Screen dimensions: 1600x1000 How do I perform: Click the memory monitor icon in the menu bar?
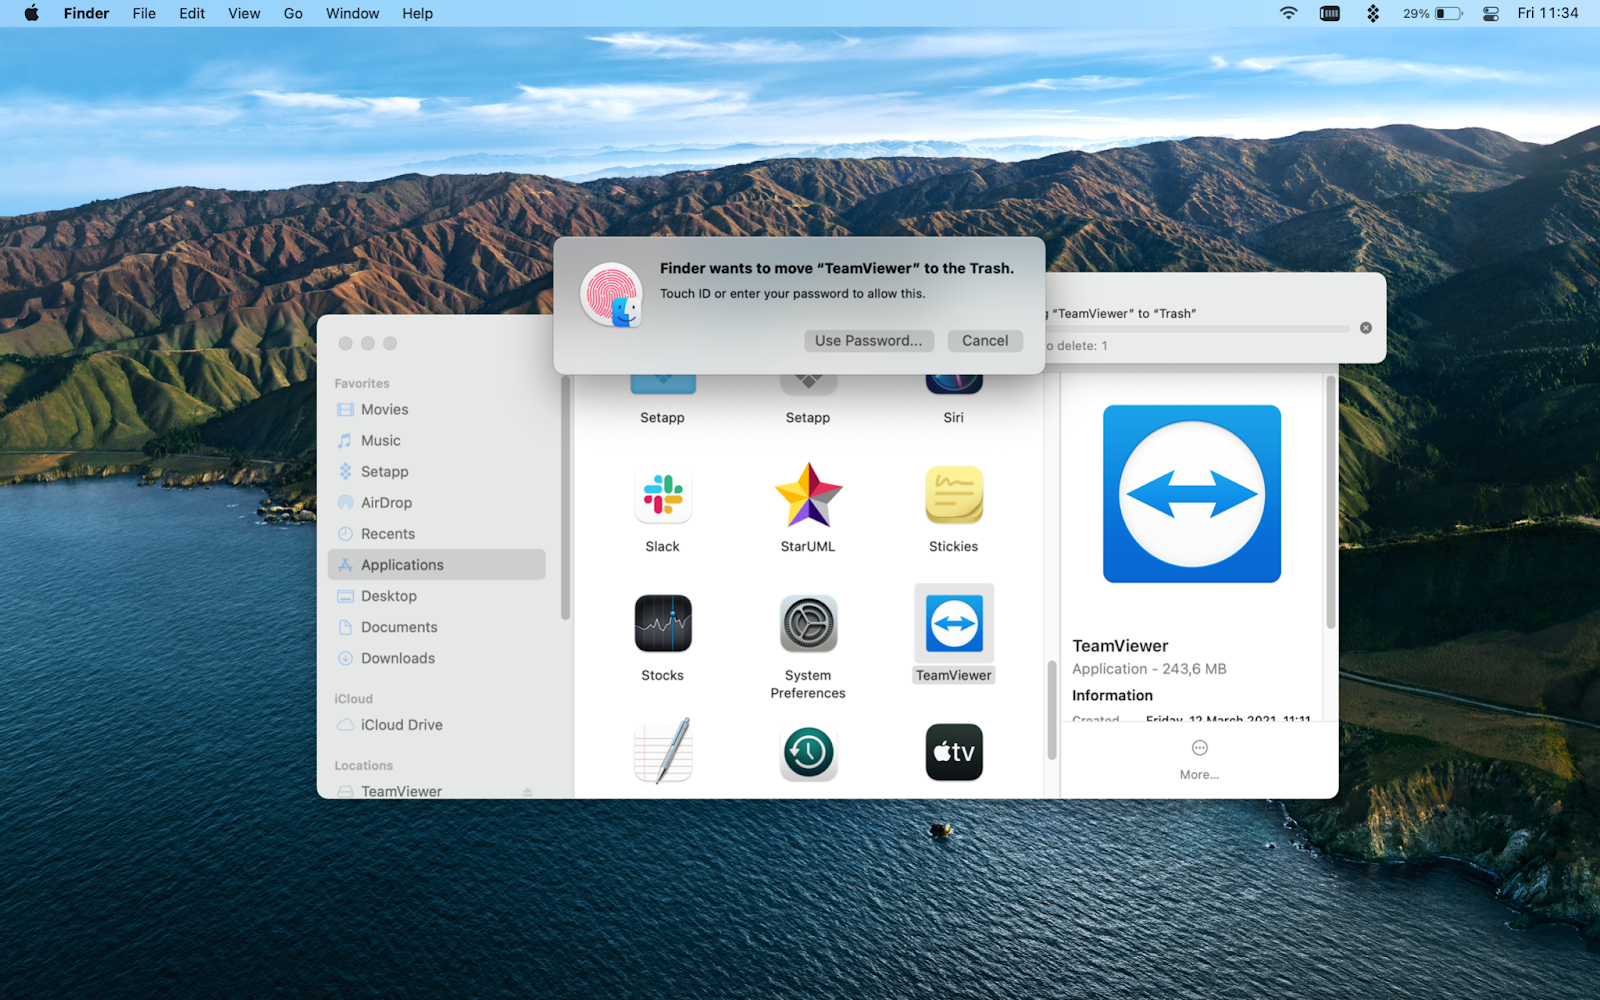(x=1330, y=13)
